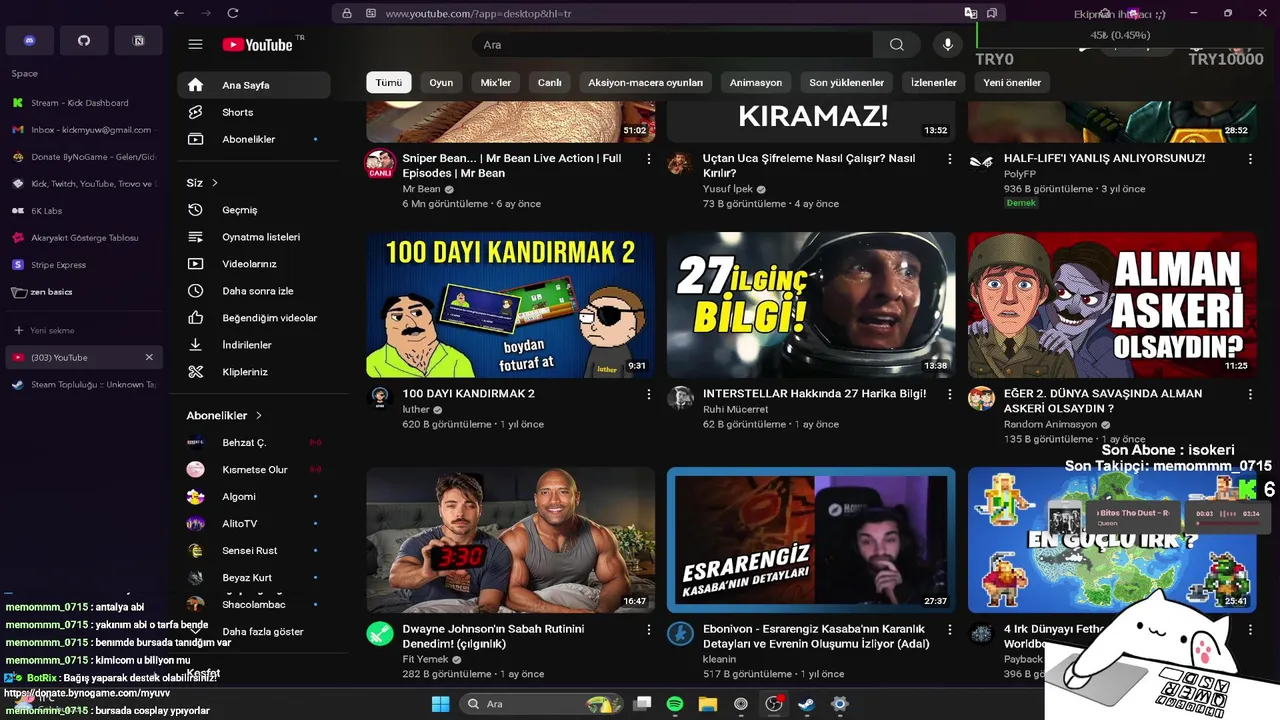This screenshot has height=720, width=1280.
Task: Click the YouTube logo
Action: pos(258,45)
